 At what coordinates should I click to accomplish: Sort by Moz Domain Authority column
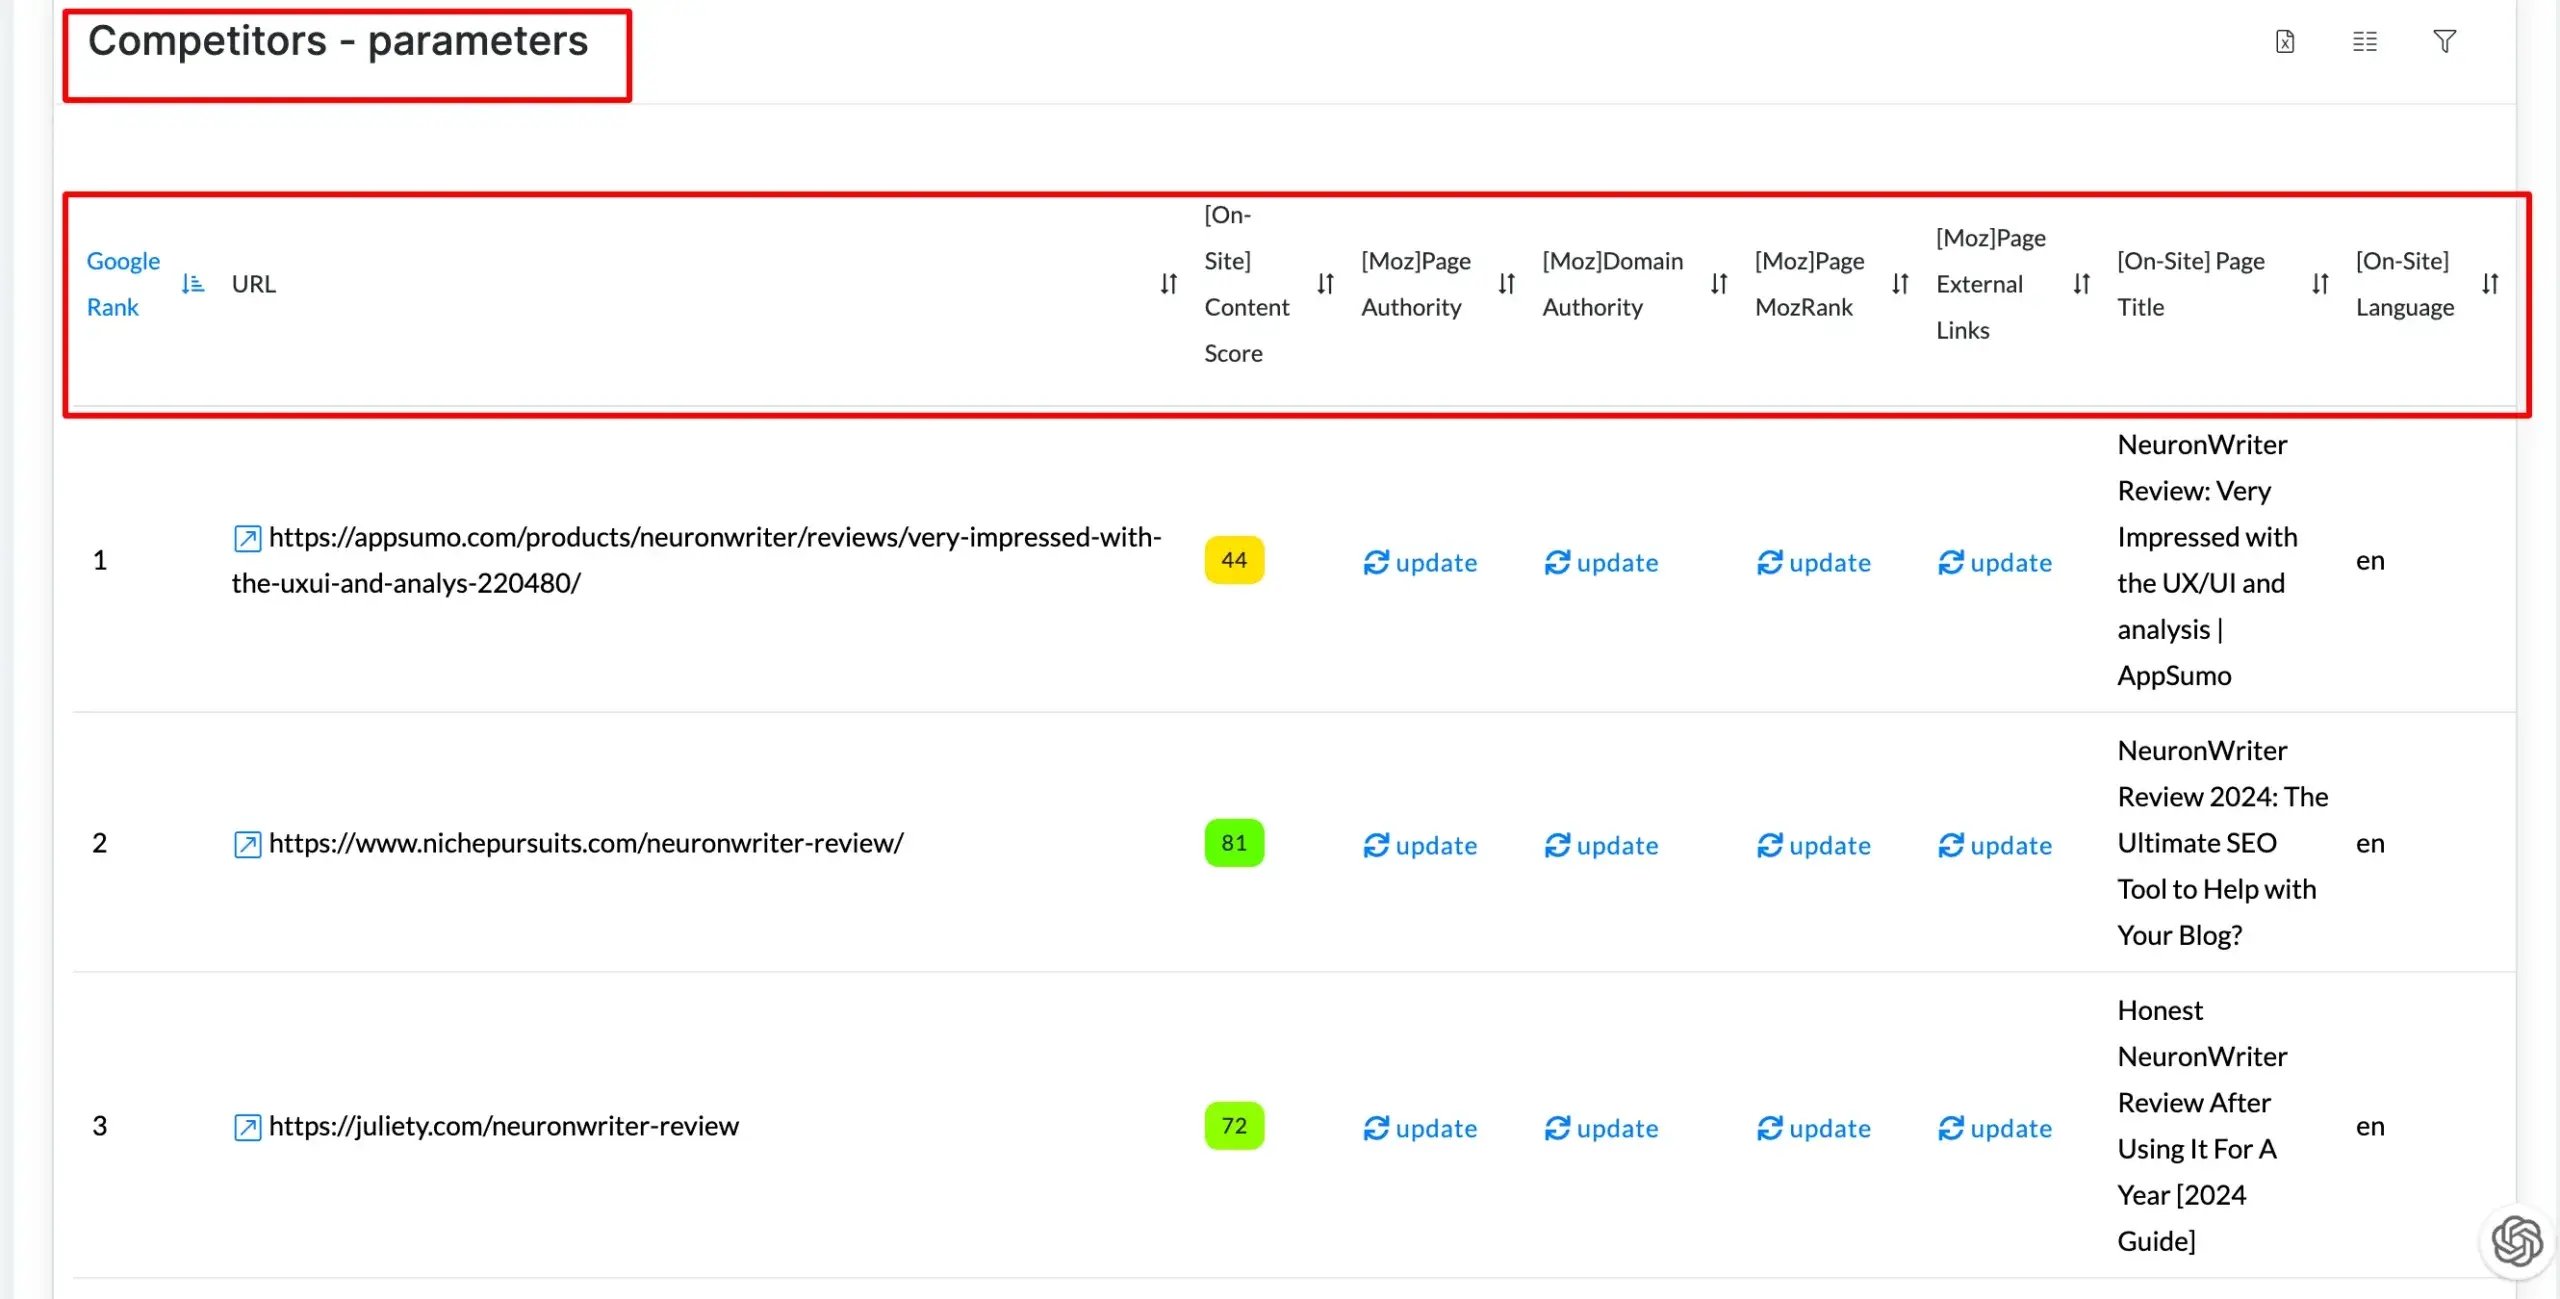pos(1718,285)
